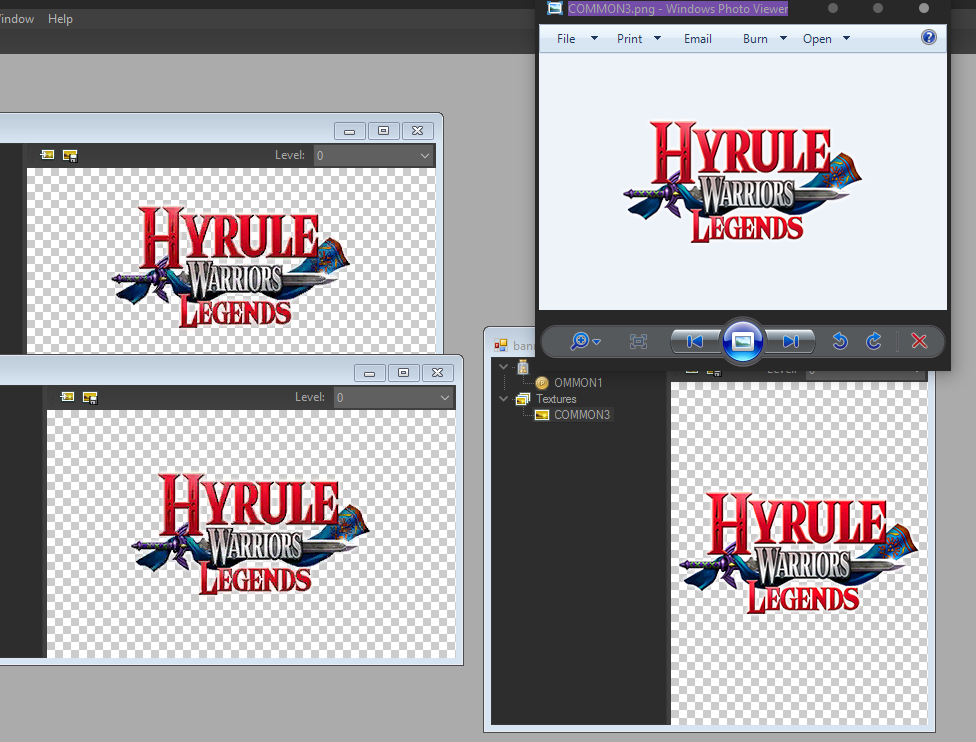Open the File menu in Photo Viewer

click(565, 38)
